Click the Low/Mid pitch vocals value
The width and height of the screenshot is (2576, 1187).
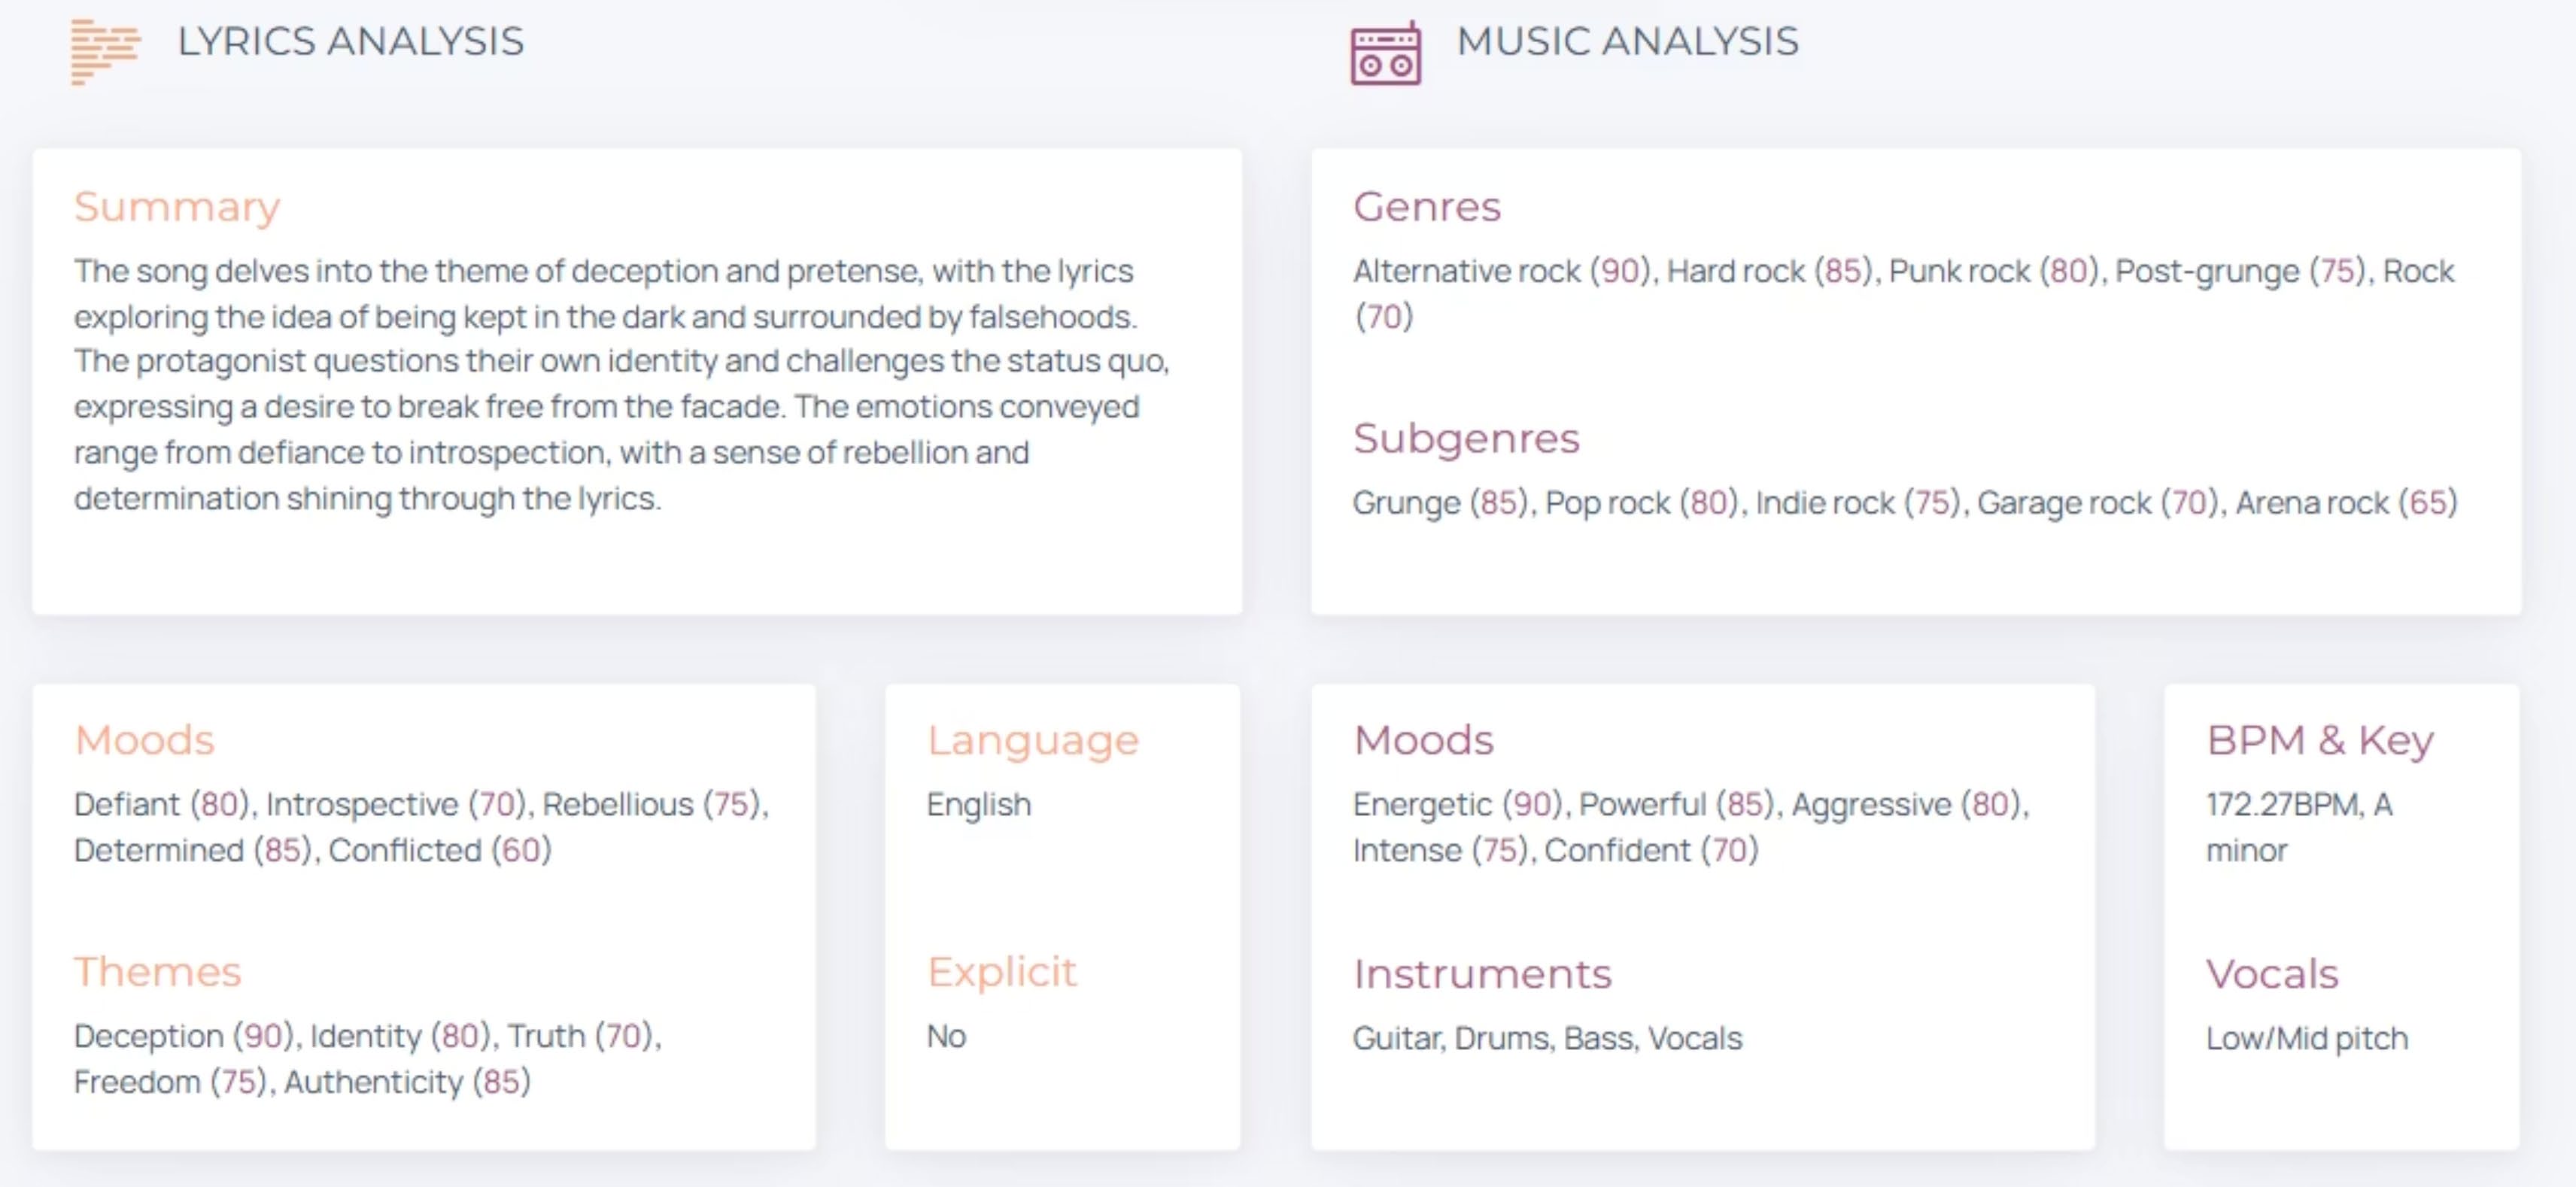[x=2306, y=1038]
